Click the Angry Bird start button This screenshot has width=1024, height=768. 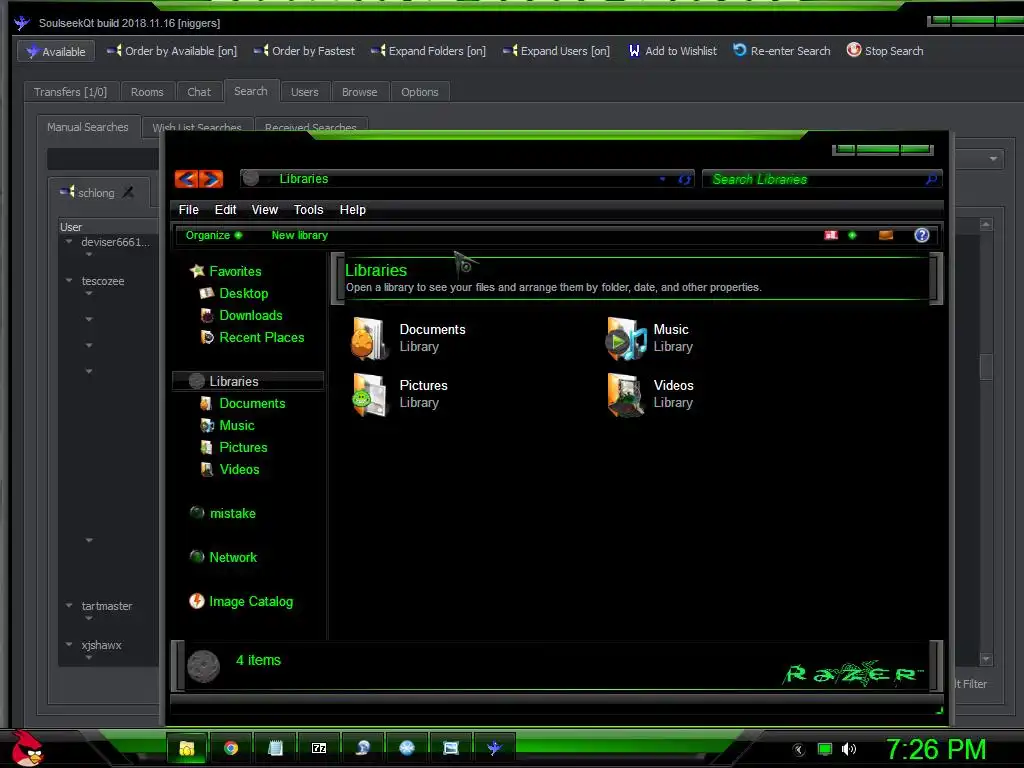pyautogui.click(x=27, y=748)
